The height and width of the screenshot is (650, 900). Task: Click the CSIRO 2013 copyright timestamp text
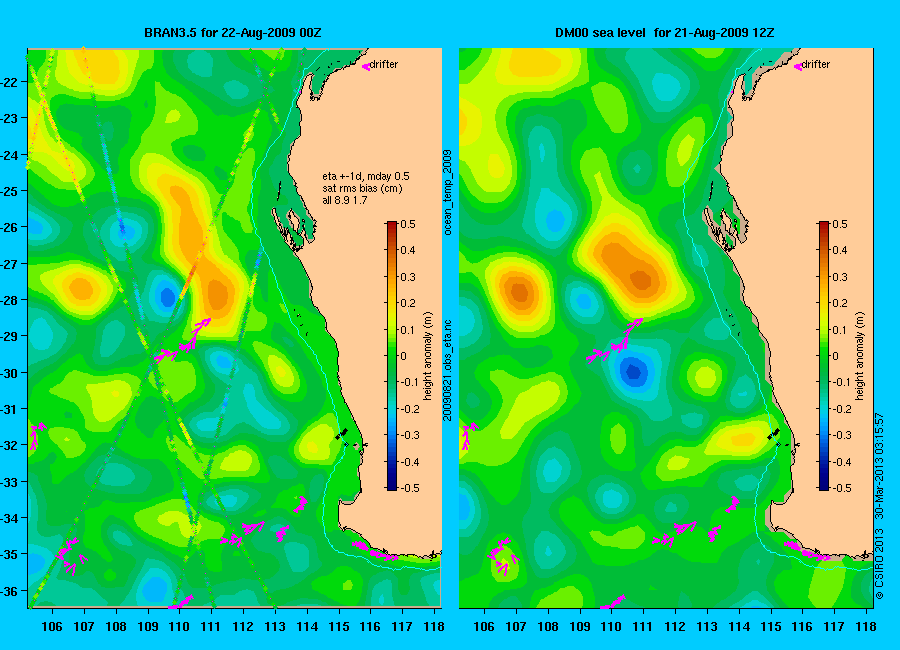pyautogui.click(x=879, y=506)
